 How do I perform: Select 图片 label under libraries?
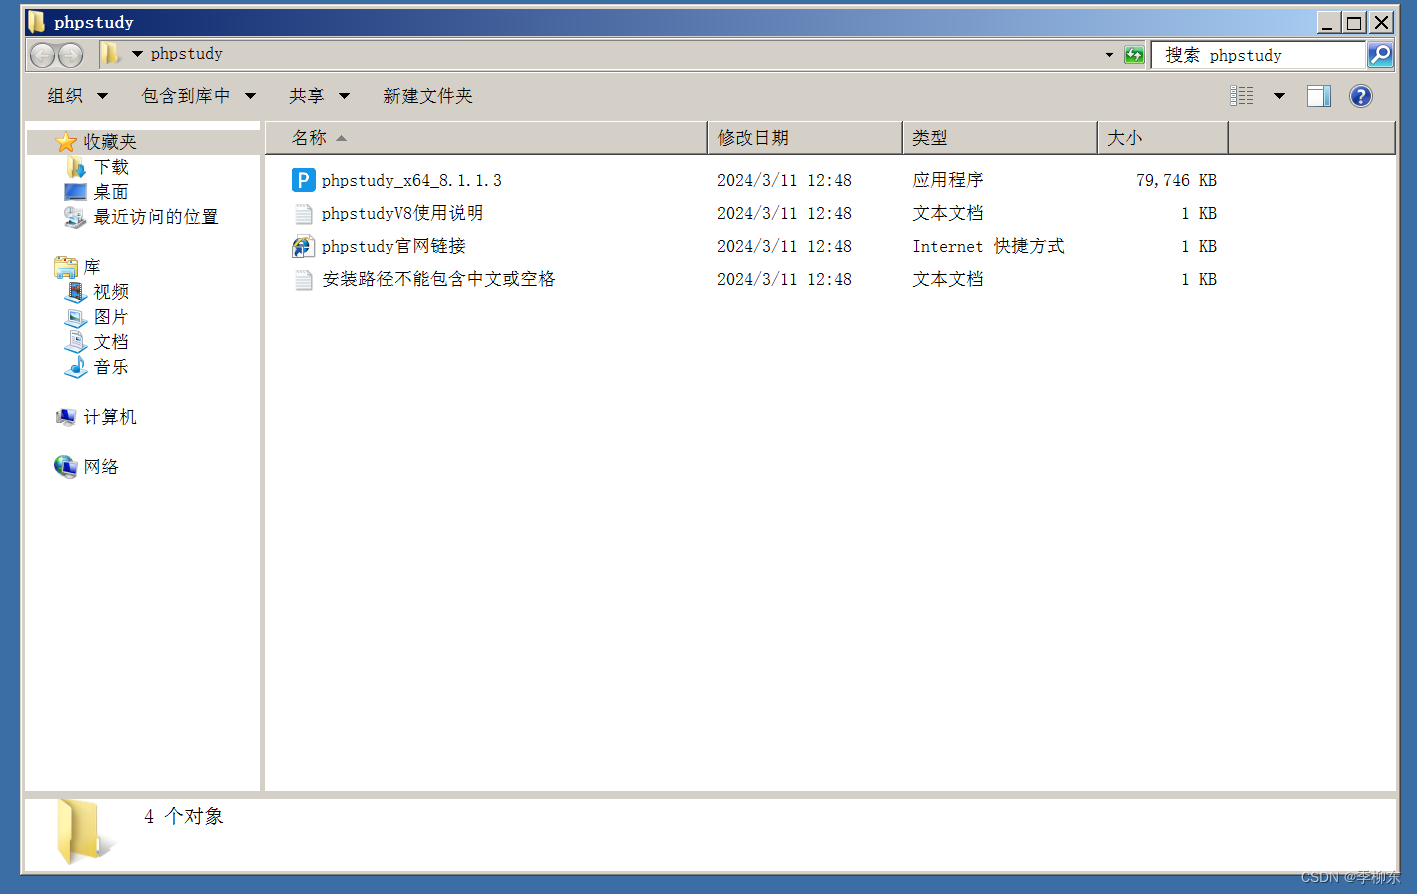[111, 317]
